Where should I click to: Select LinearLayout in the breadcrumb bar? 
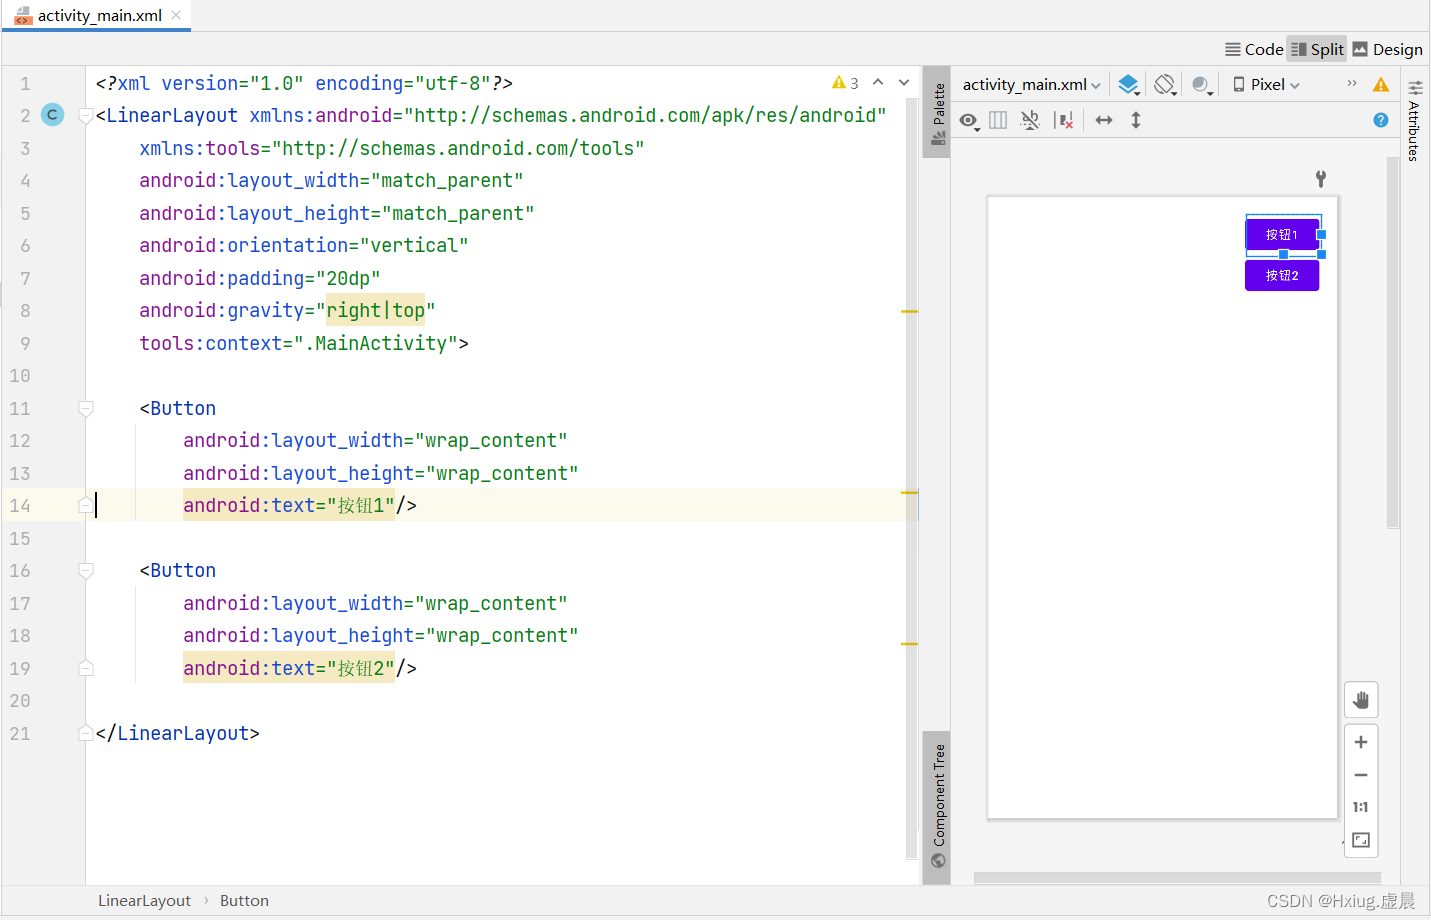[144, 901]
